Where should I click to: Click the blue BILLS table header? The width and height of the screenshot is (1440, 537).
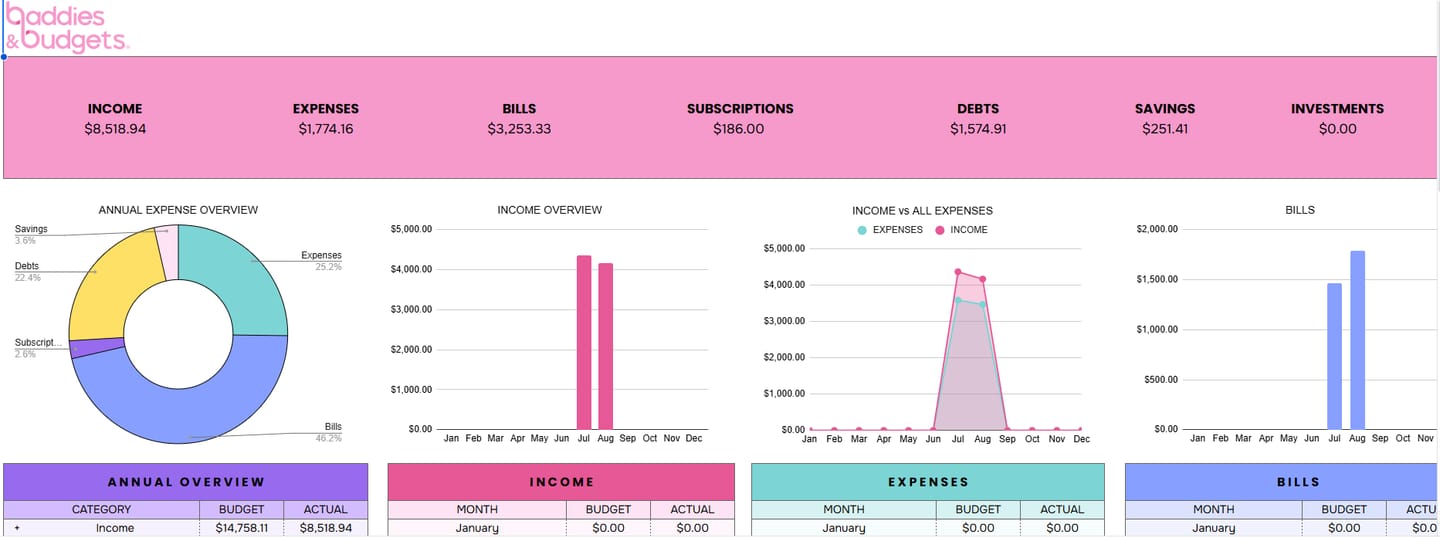tap(1282, 482)
